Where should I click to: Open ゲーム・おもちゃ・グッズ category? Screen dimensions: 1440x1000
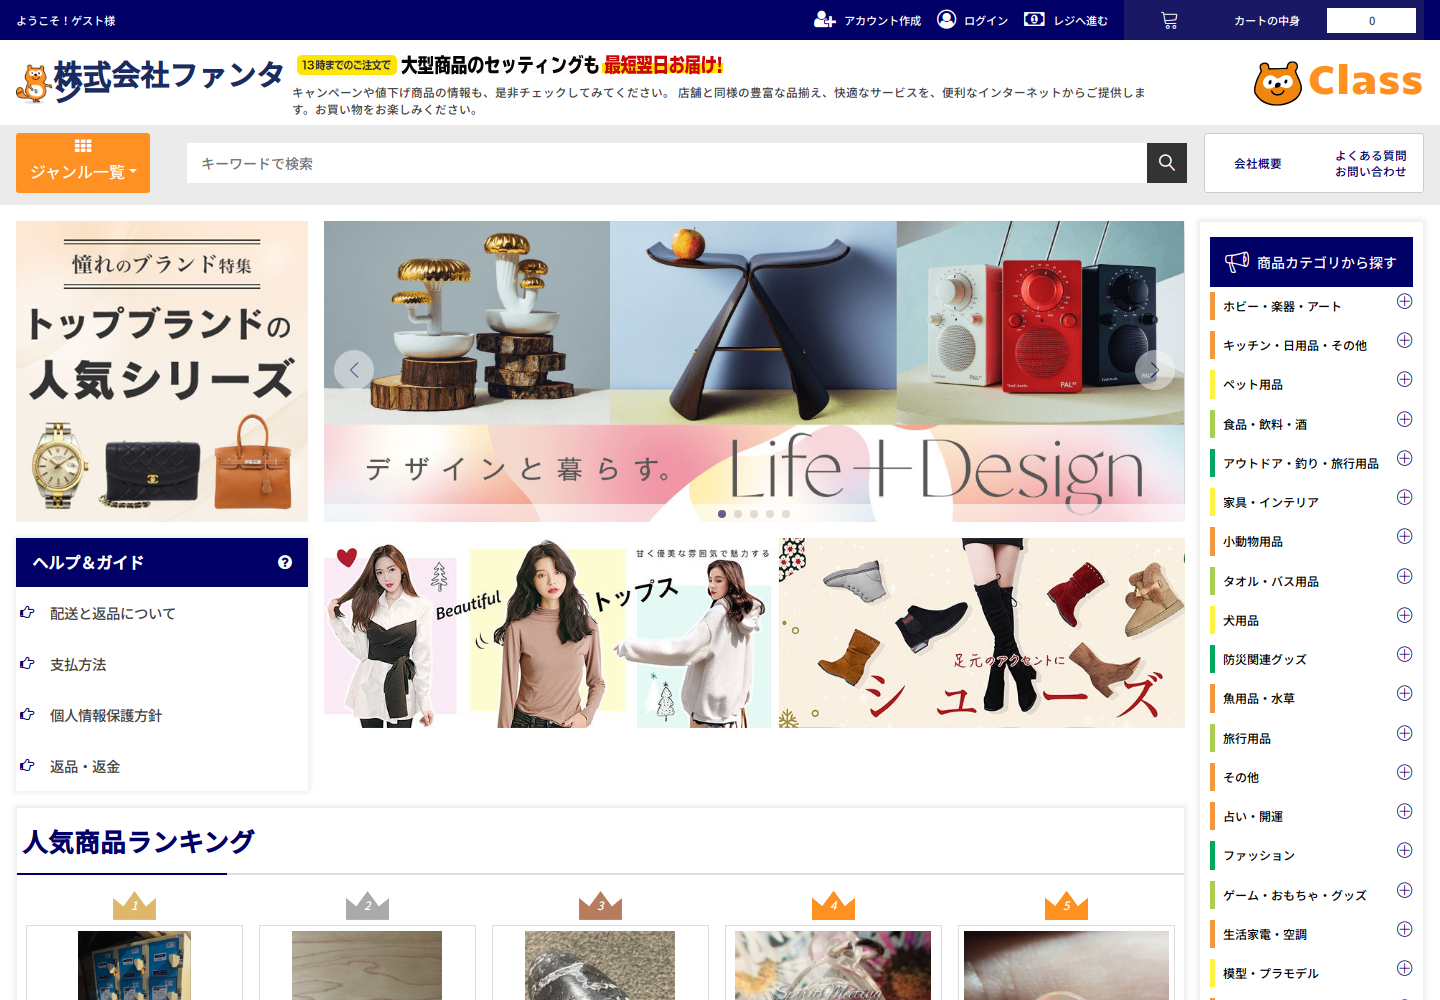coord(1294,896)
